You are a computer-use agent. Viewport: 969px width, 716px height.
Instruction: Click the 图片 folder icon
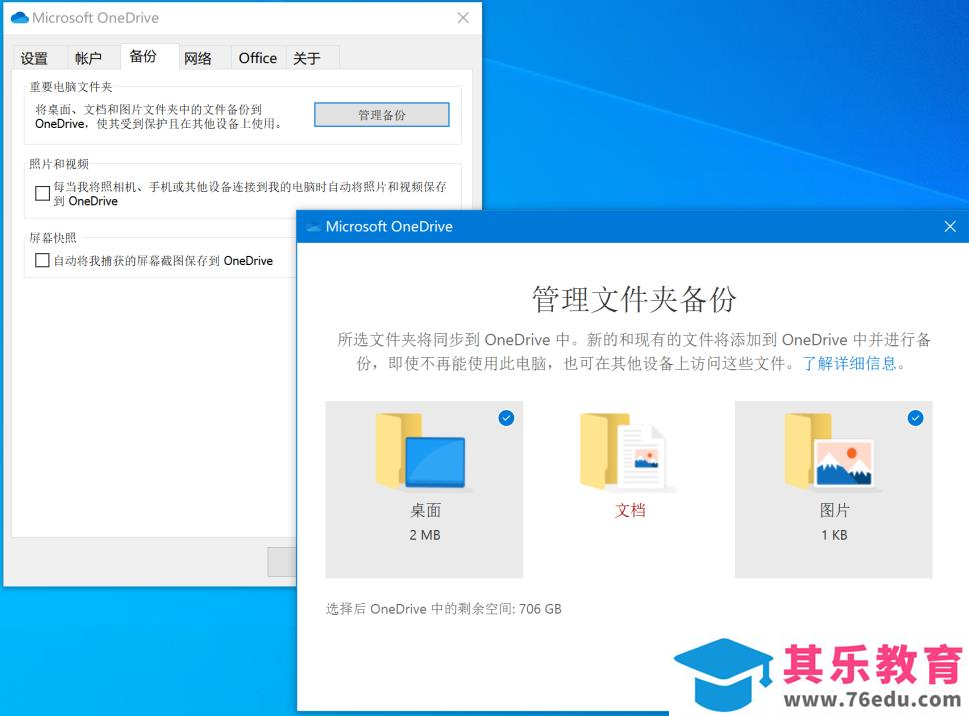(x=830, y=452)
